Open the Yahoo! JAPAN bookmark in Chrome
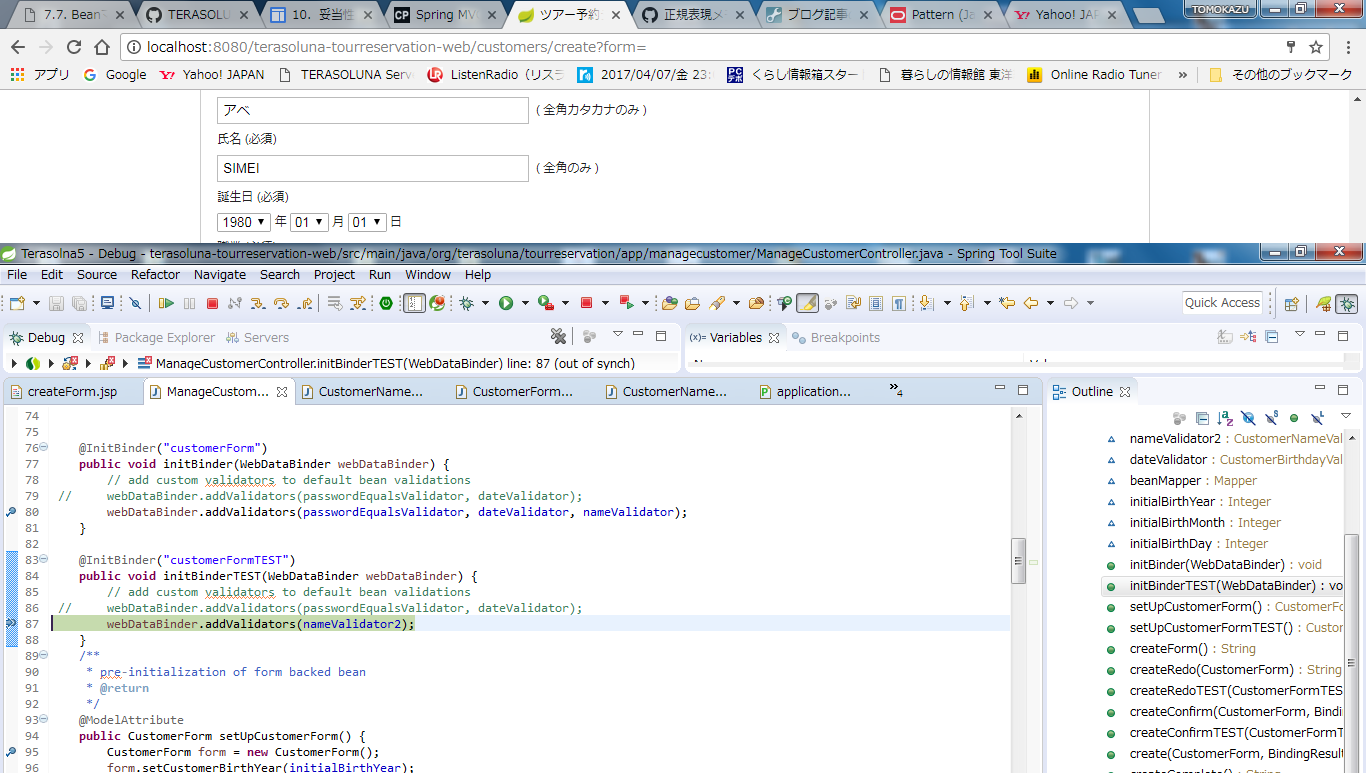The image size is (1366, 773). [212, 74]
